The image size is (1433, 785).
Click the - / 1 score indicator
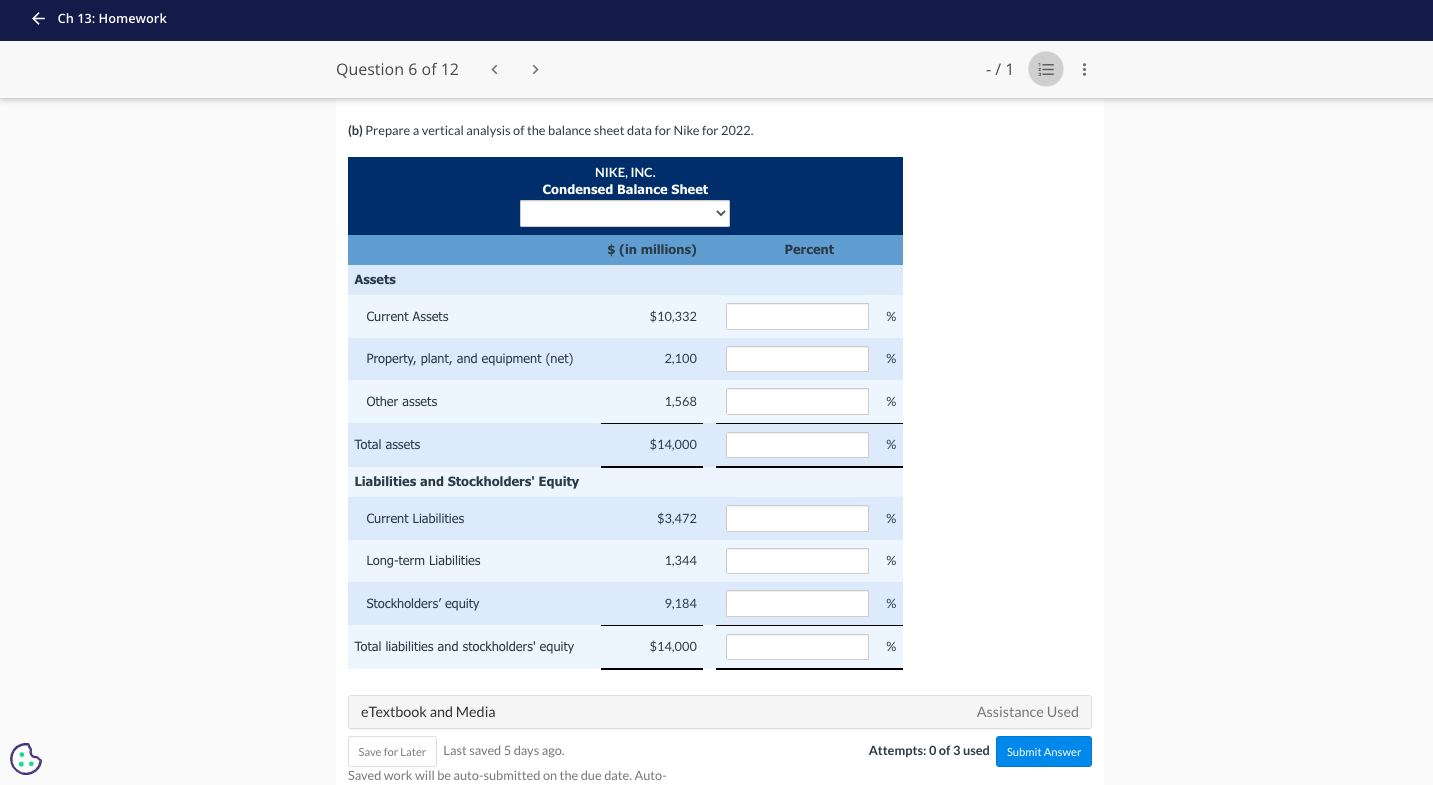[999, 69]
